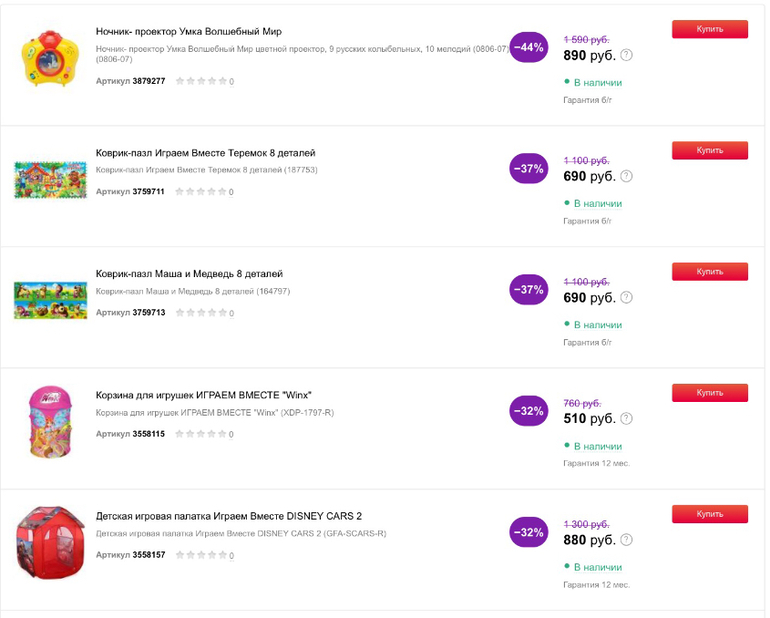Rate the Winx toy basket with stars

pos(201,434)
